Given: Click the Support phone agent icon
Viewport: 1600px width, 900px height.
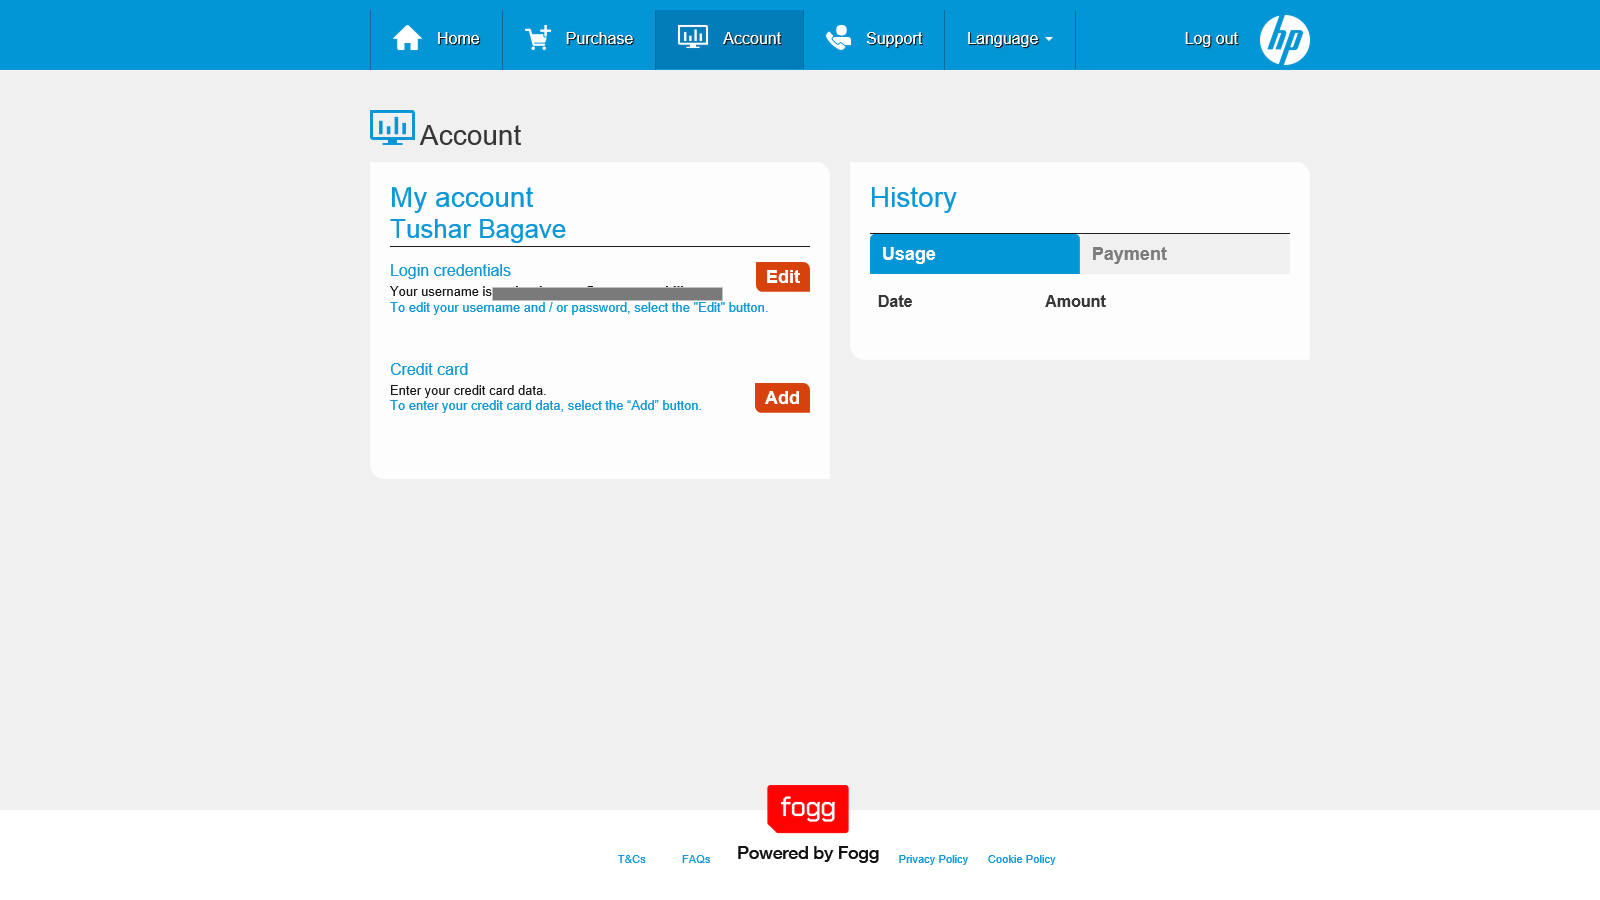Looking at the screenshot, I should click(838, 38).
